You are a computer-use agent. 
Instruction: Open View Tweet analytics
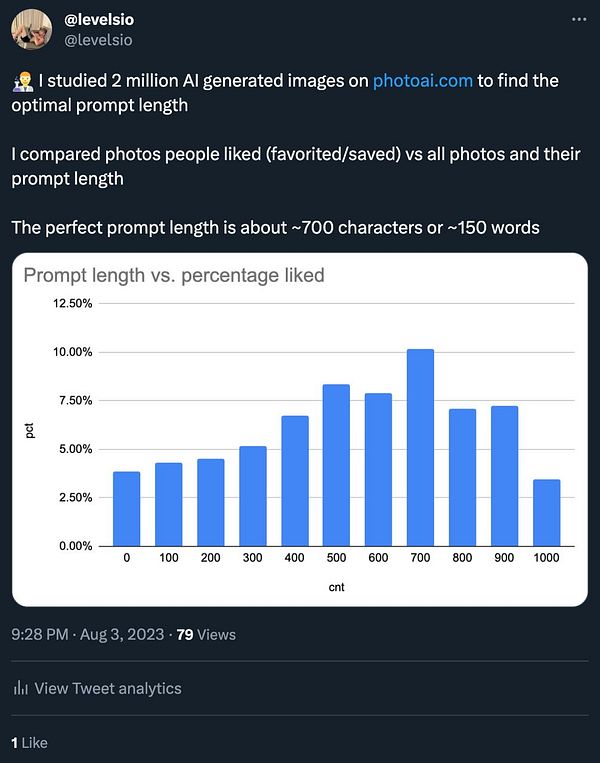click(107, 688)
